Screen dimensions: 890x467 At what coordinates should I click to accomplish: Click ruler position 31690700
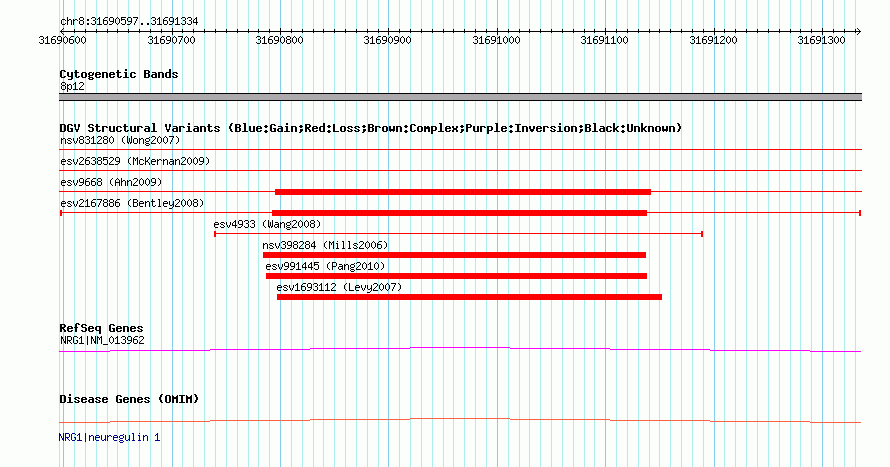[x=171, y=40]
